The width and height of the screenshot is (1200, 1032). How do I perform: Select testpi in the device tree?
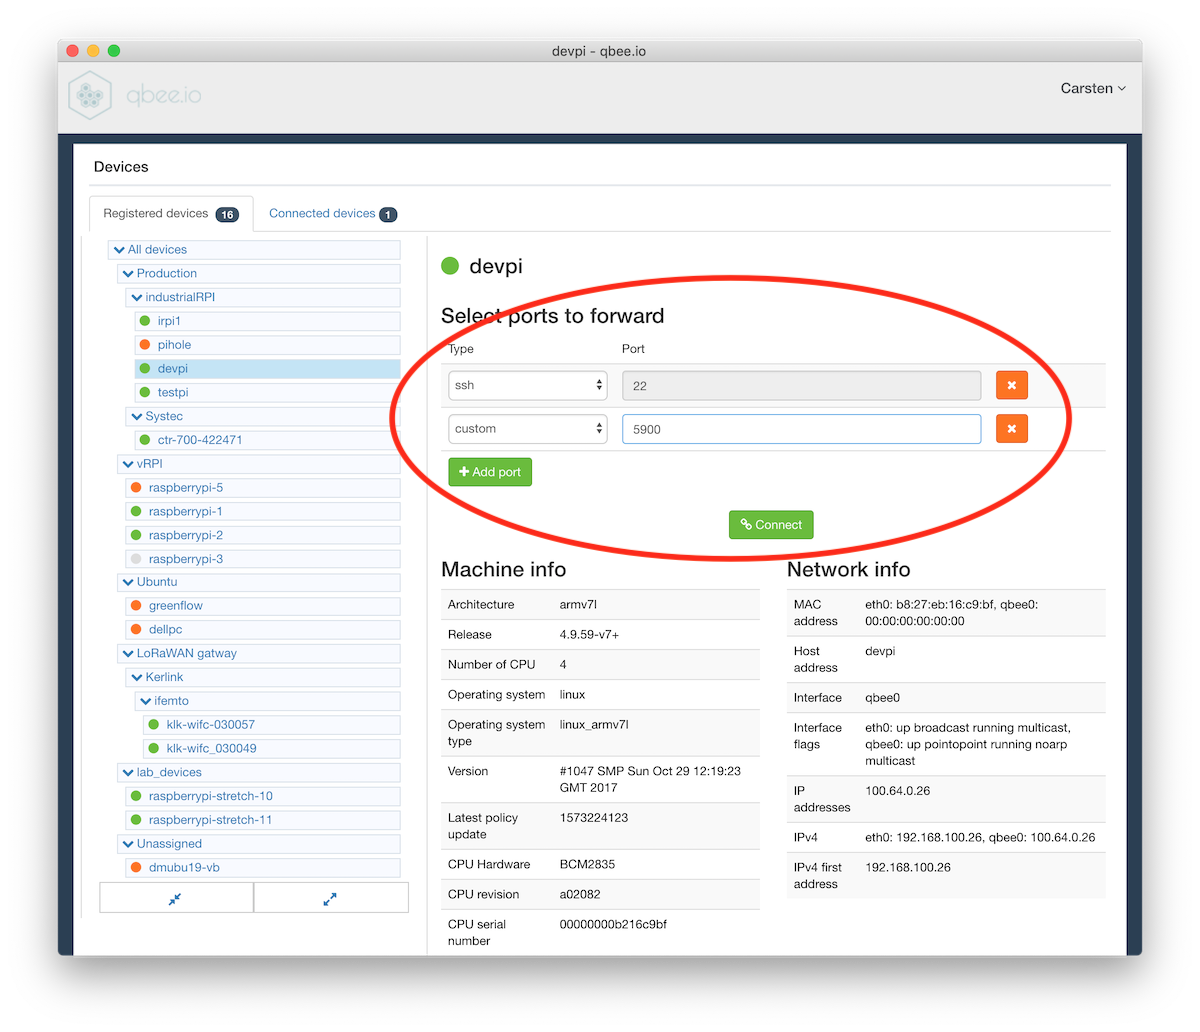coord(173,392)
